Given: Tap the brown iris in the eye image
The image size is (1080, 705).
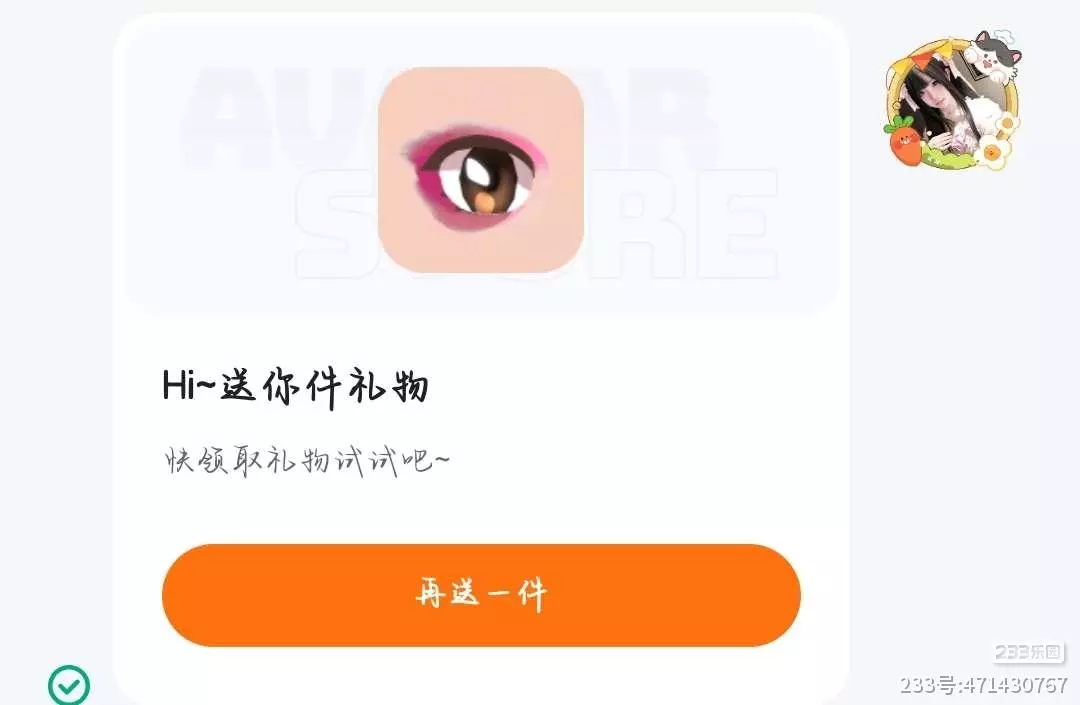Looking at the screenshot, I should [490, 179].
